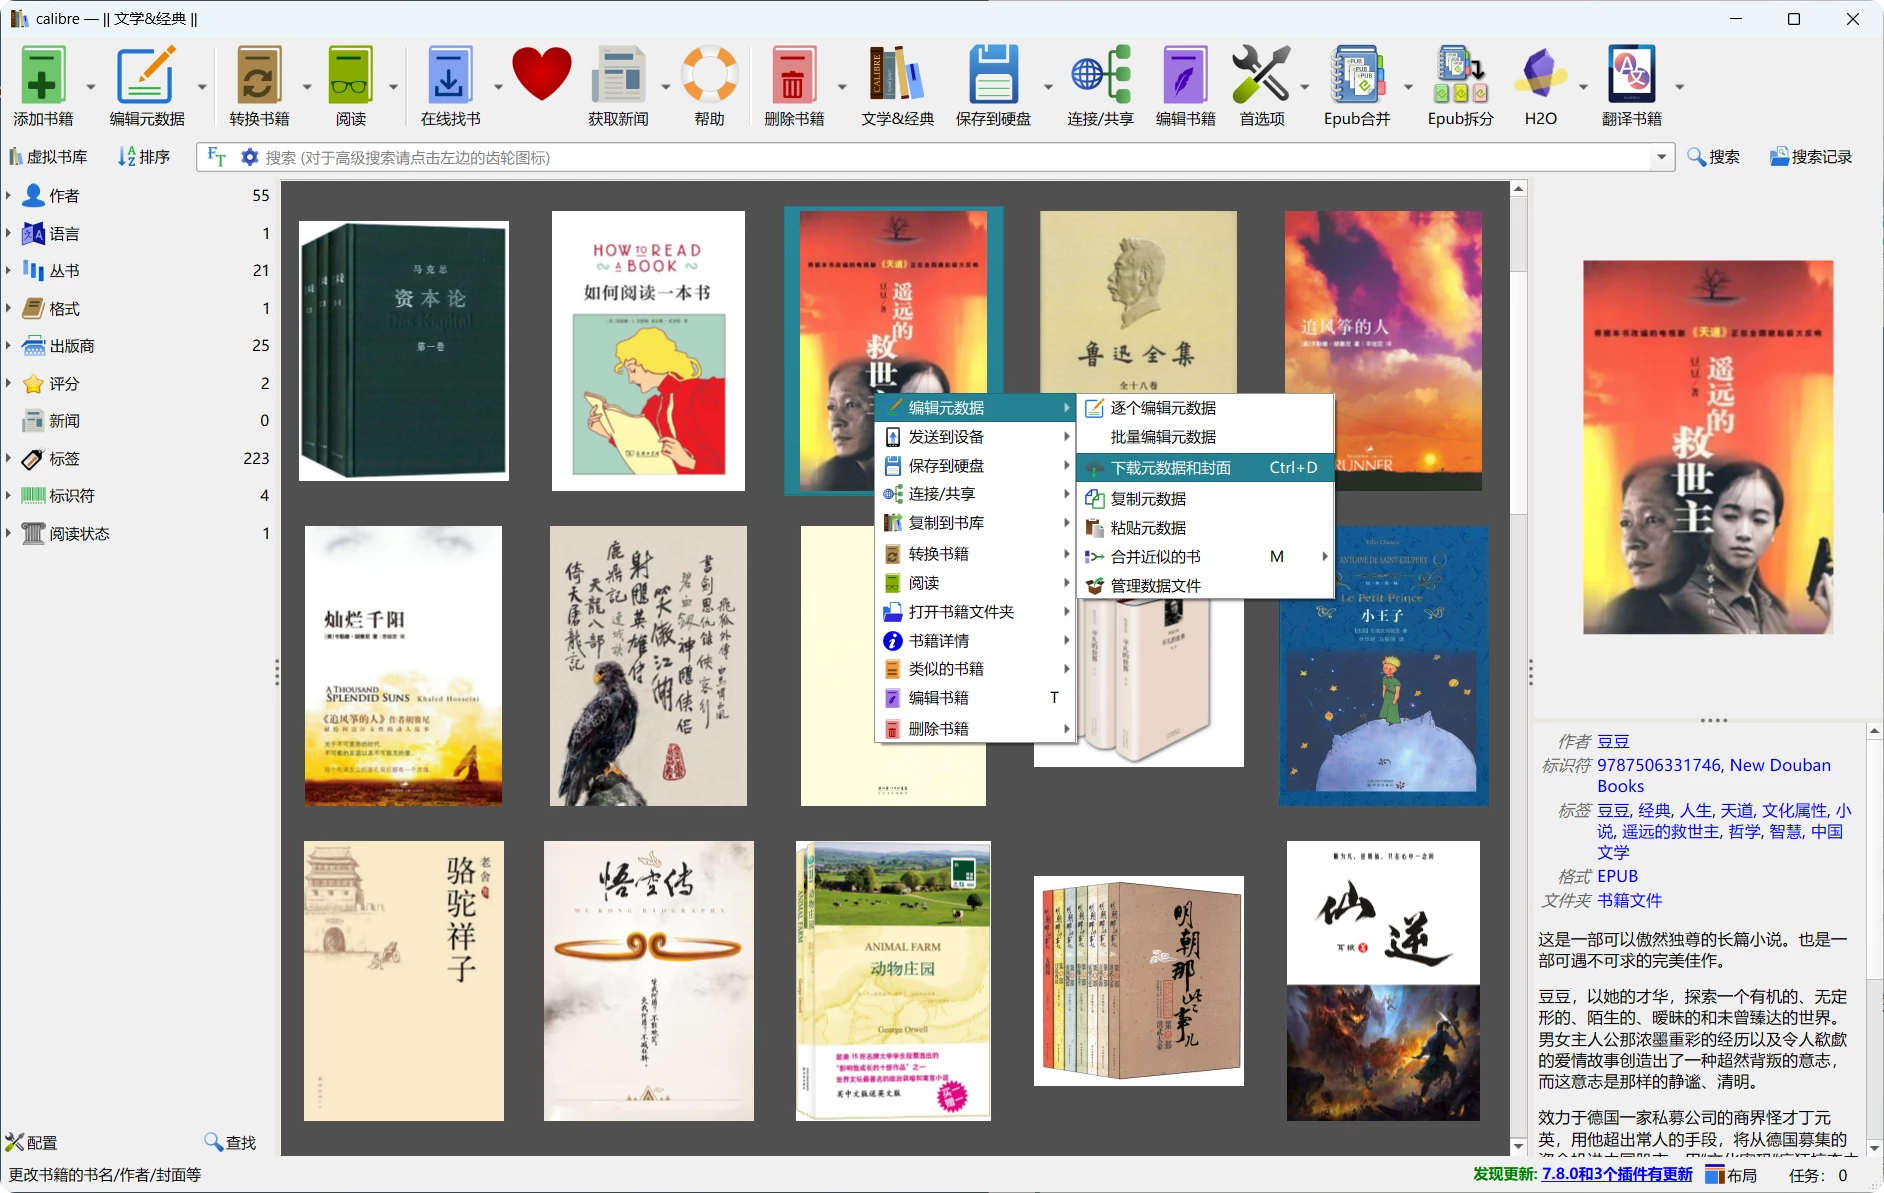
Task: Click the 连接/共享 network icon
Action: [1100, 75]
